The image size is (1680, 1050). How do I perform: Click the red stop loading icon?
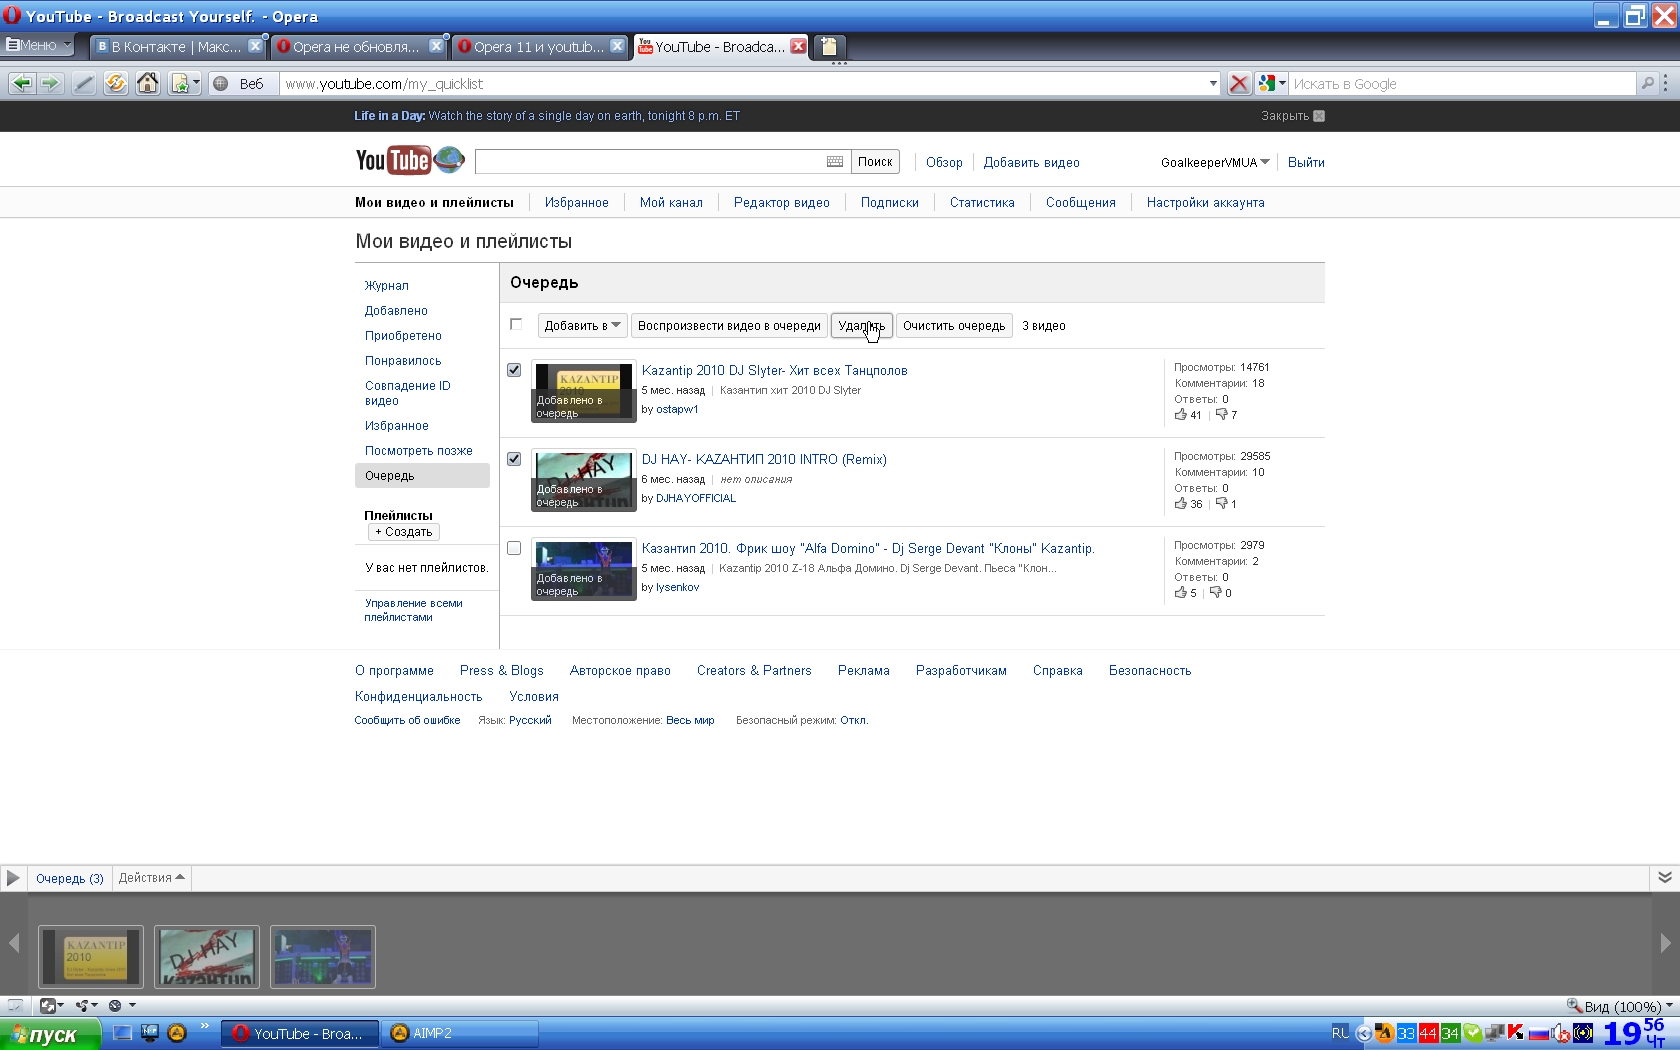1238,84
